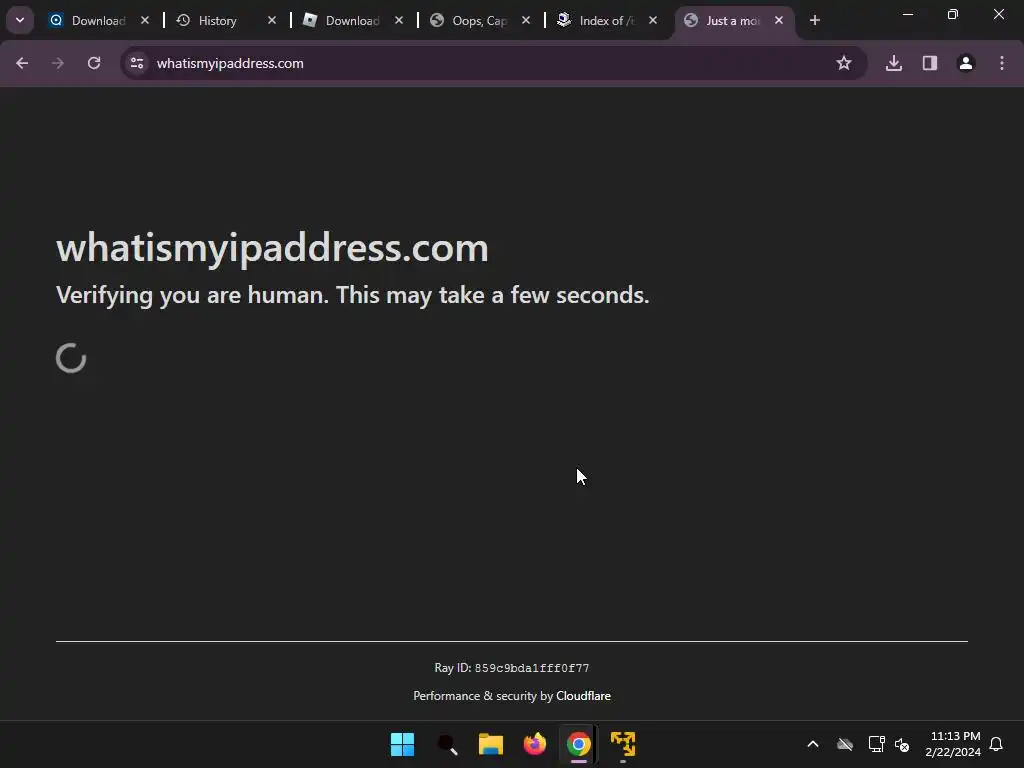
Task: Open a new tab with plus button
Action: tap(814, 20)
